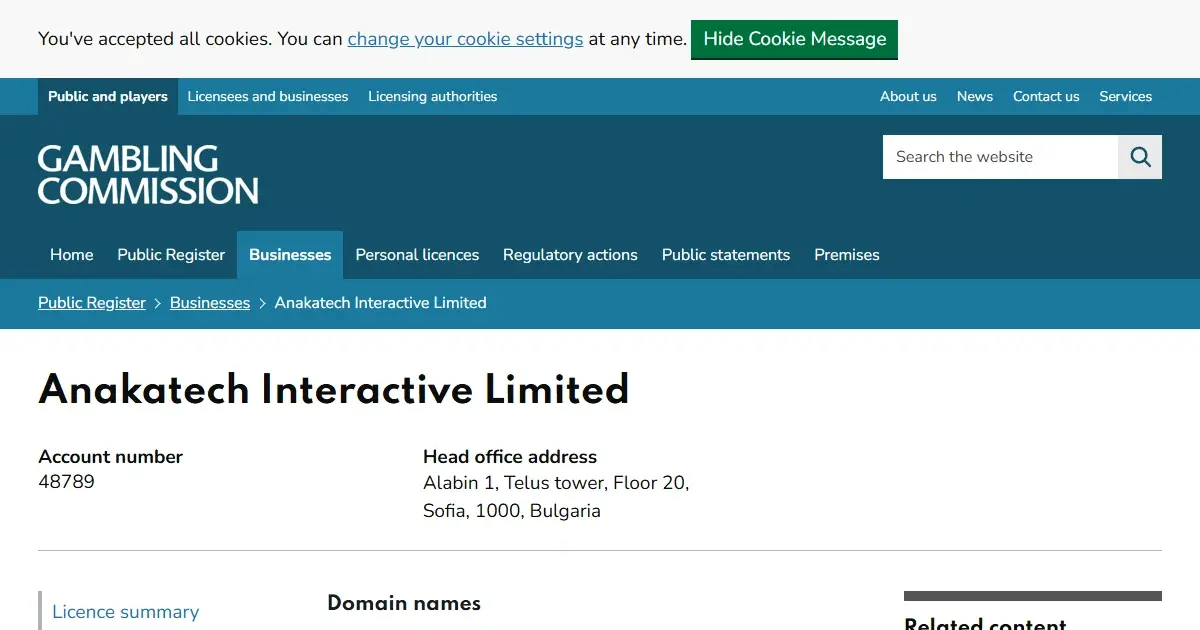Select the Businesses navigation item
1200x630 pixels.
tap(290, 255)
